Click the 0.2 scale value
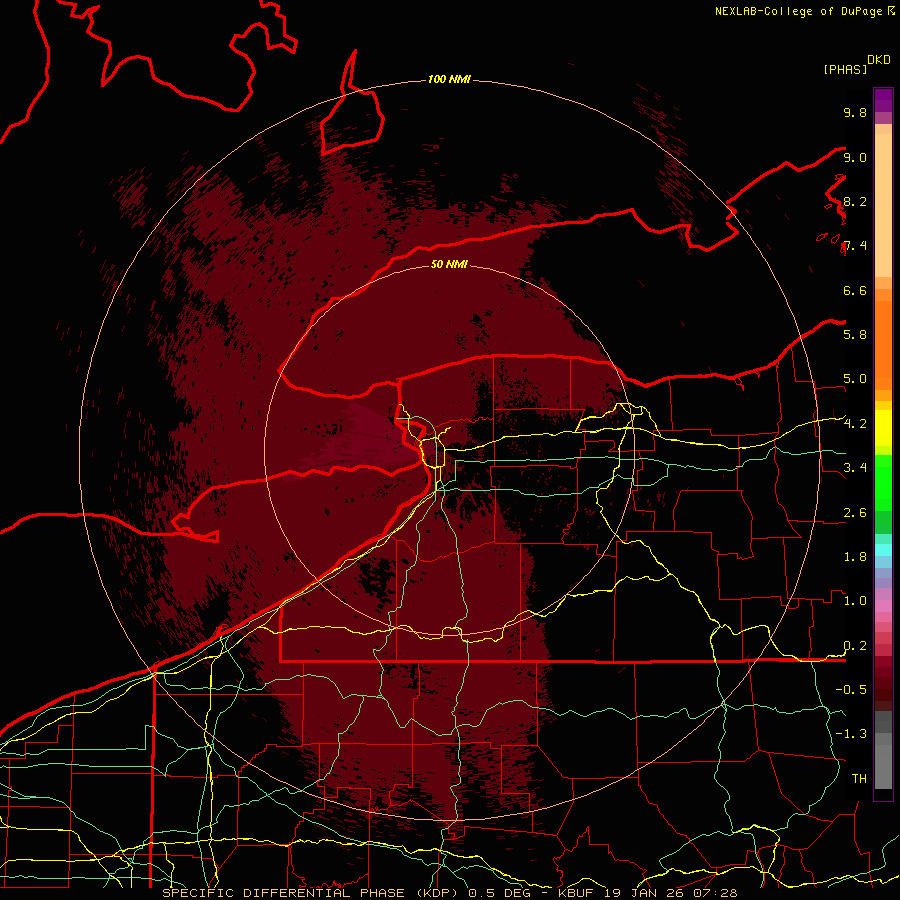This screenshot has width=900, height=900. (855, 645)
